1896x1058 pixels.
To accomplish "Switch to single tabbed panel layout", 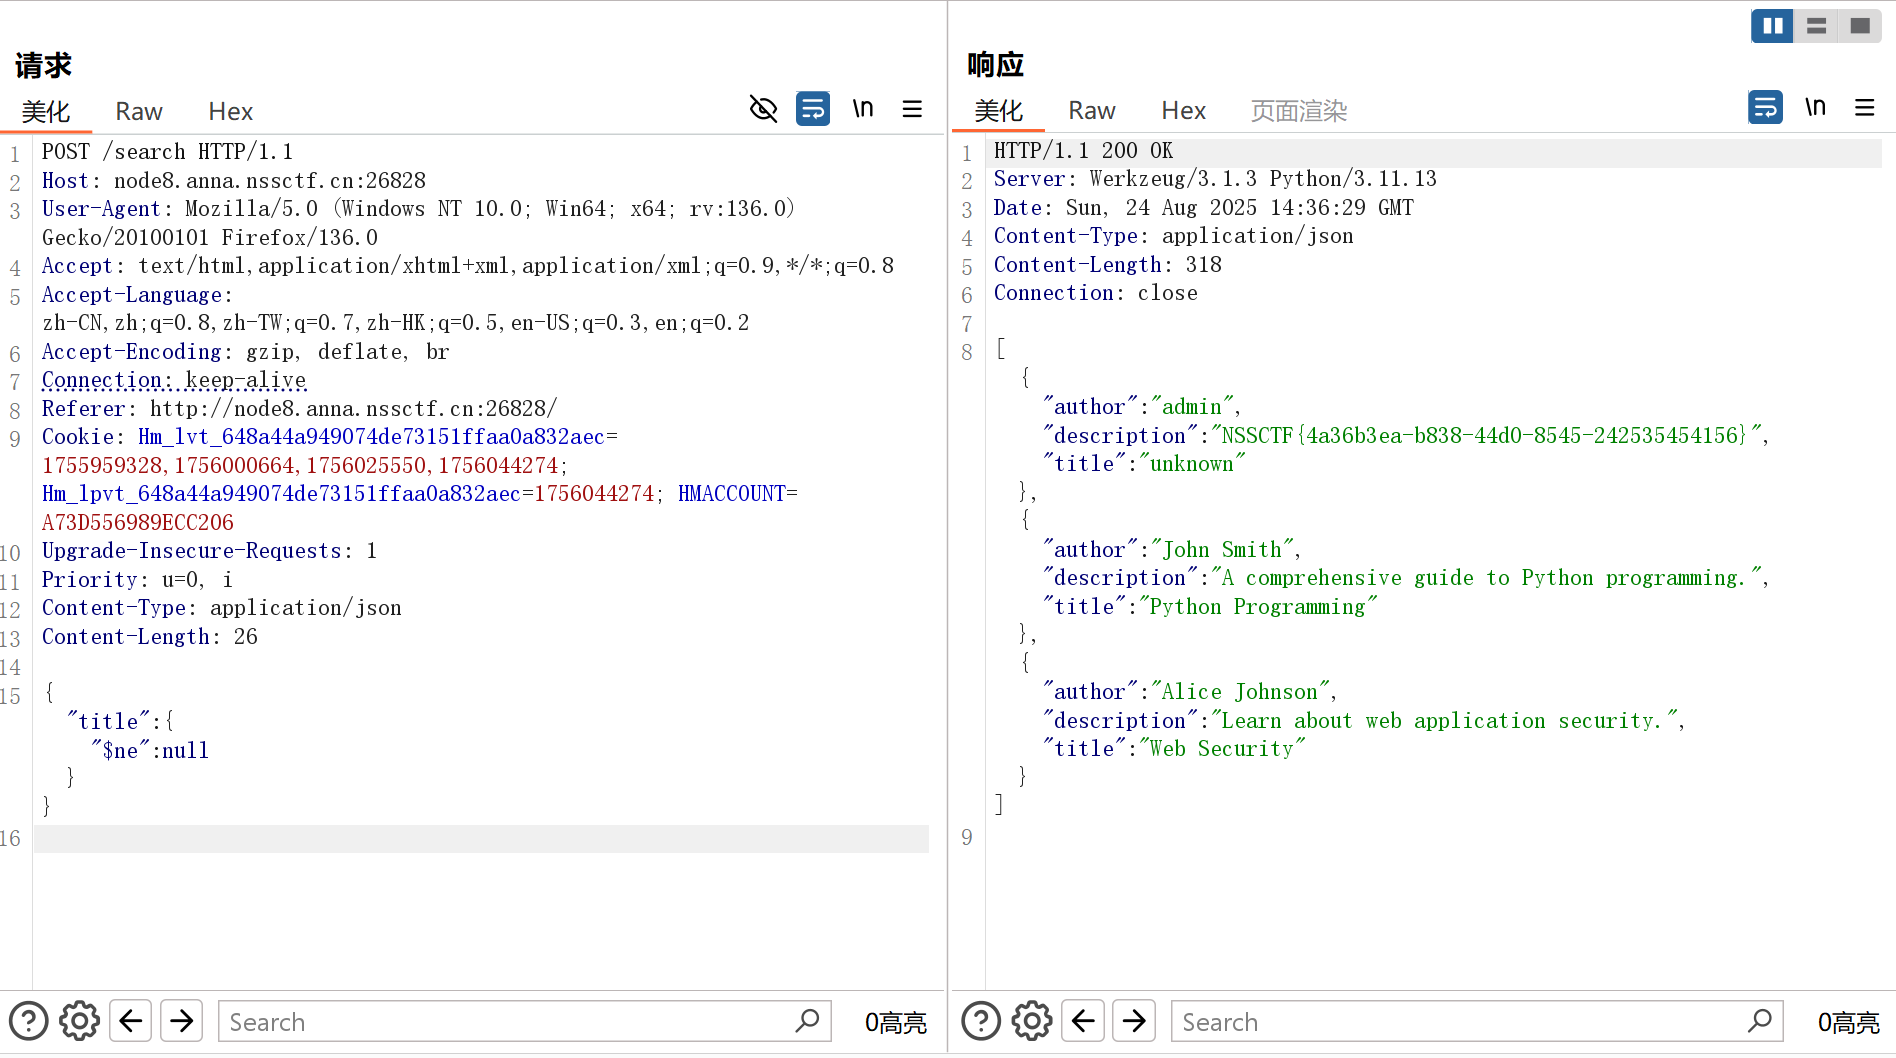I will pos(1860,26).
